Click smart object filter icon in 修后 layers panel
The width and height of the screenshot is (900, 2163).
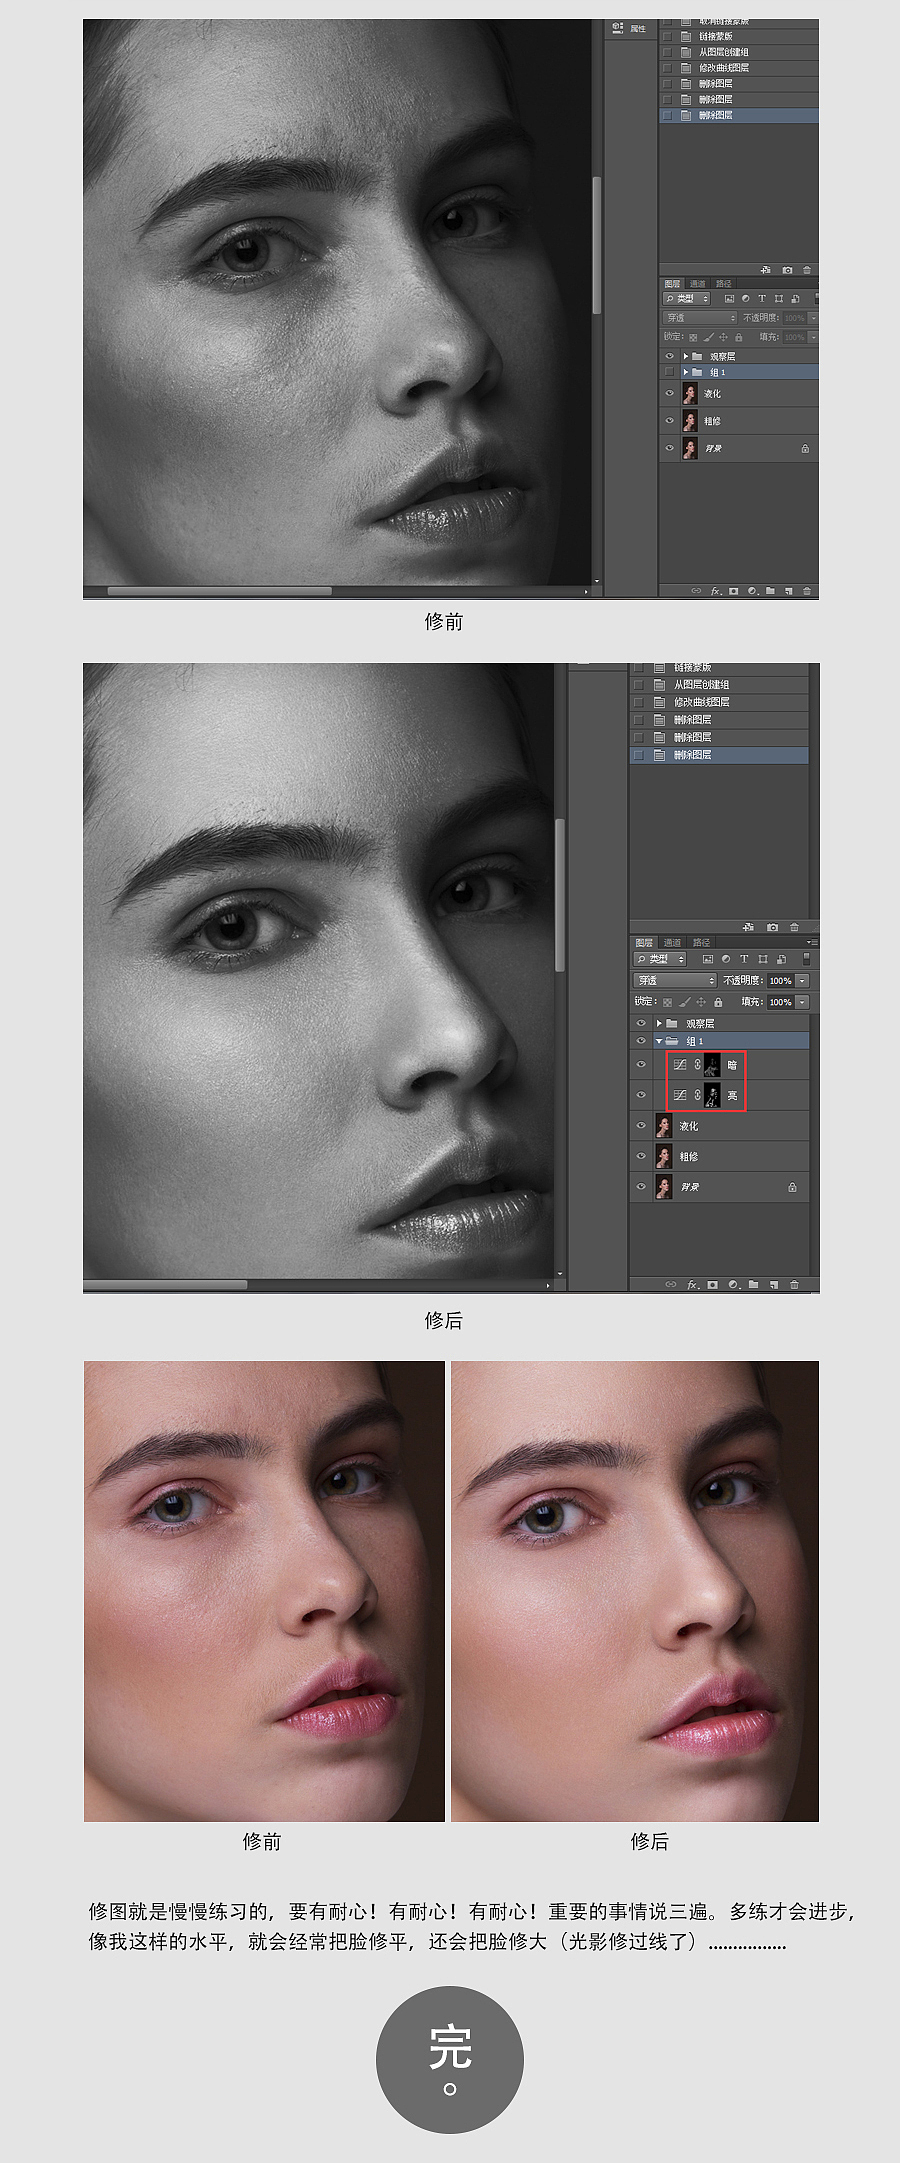tap(781, 959)
